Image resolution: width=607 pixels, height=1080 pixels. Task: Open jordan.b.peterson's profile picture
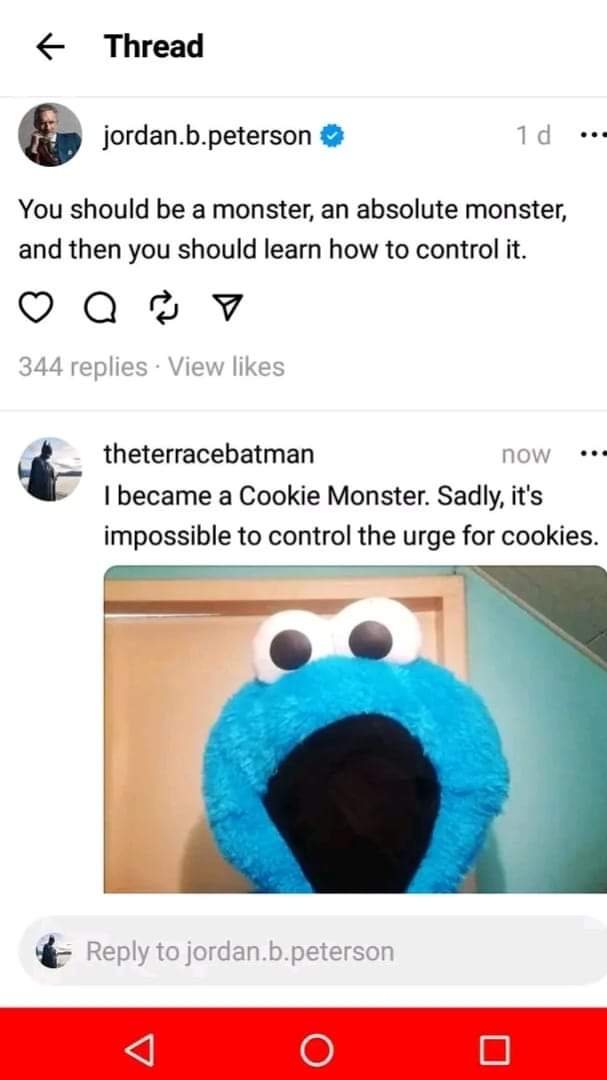pos(50,135)
